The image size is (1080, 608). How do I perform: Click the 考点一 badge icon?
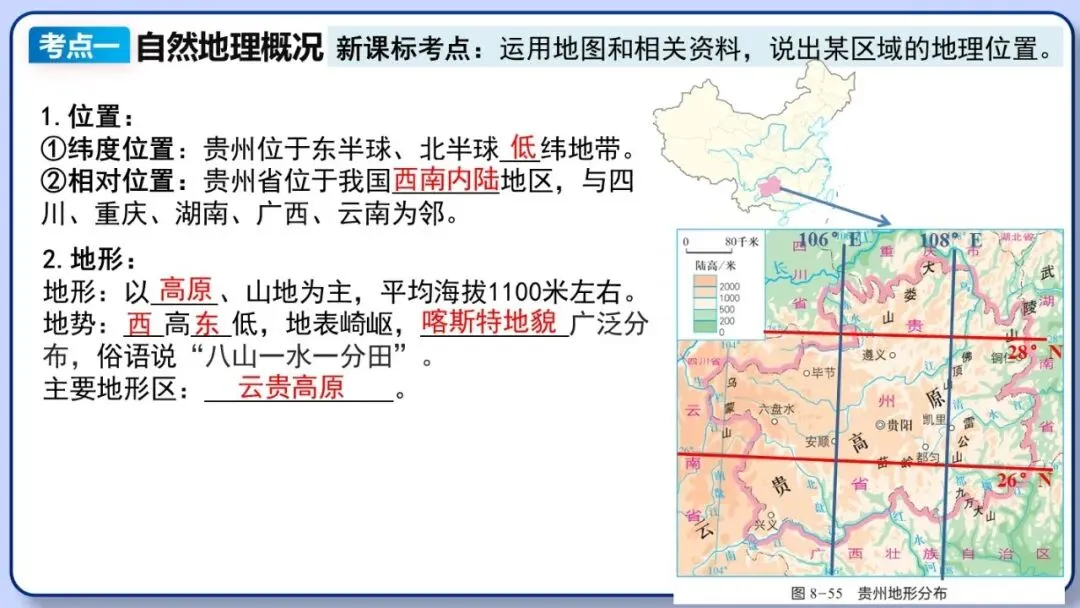75,42
